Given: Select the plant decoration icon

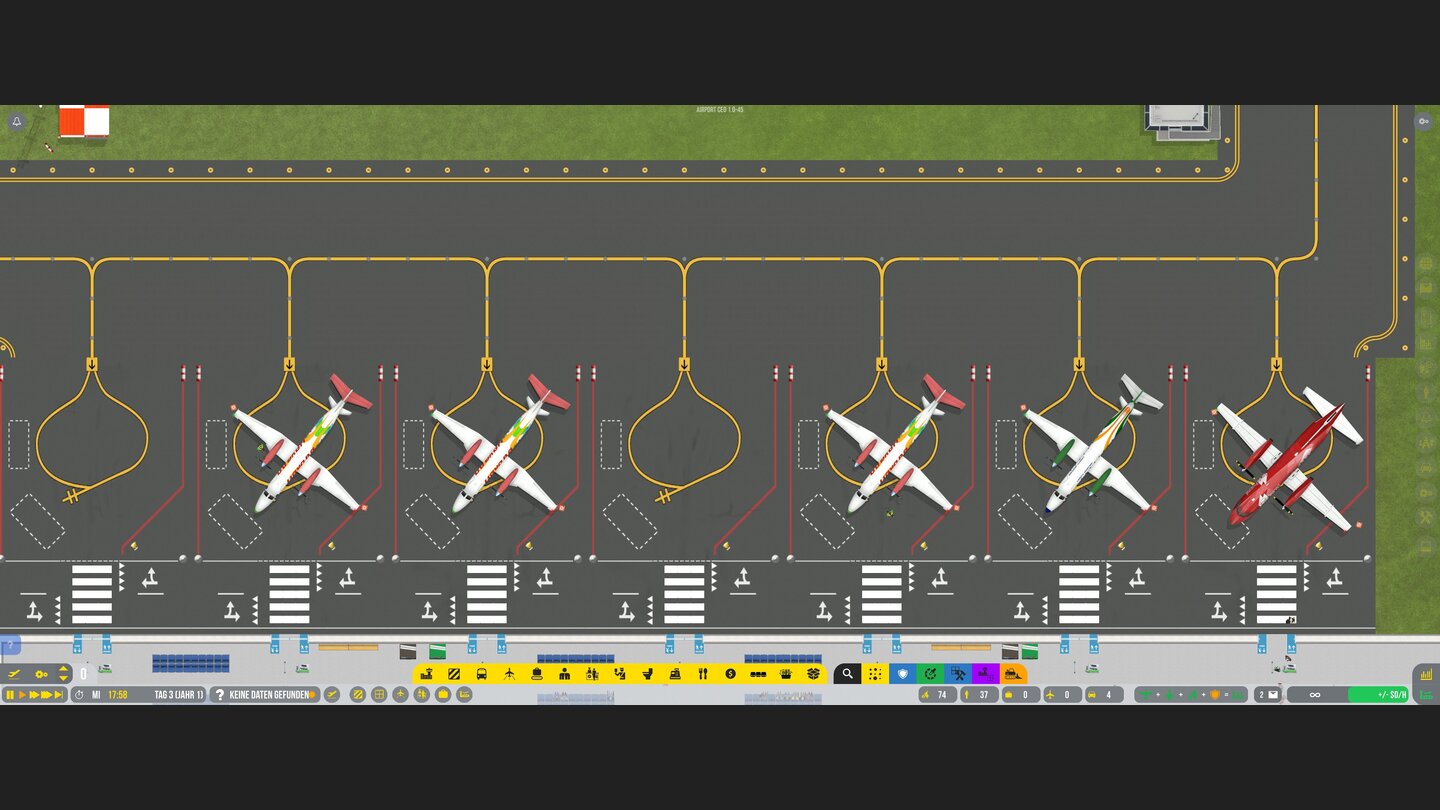Looking at the screenshot, I should (x=785, y=674).
